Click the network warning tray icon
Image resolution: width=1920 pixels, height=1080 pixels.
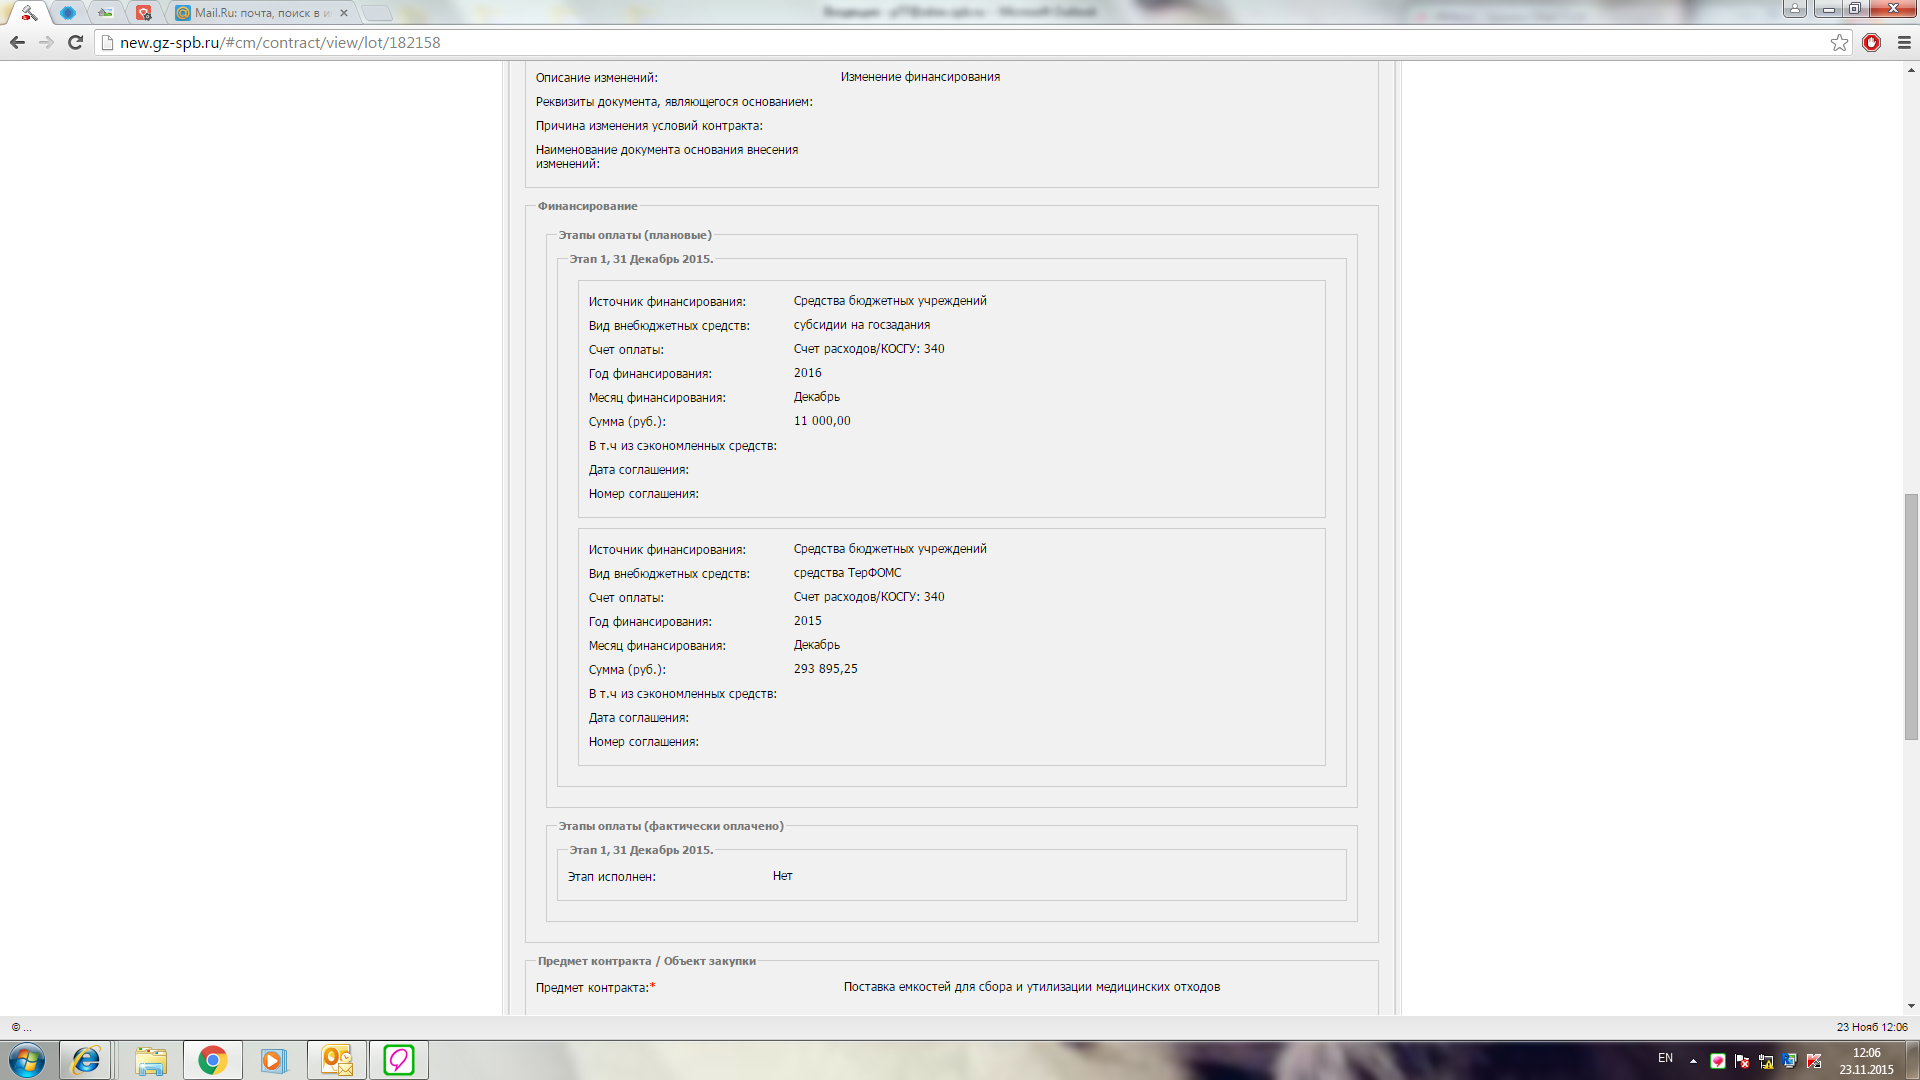coord(1766,1061)
